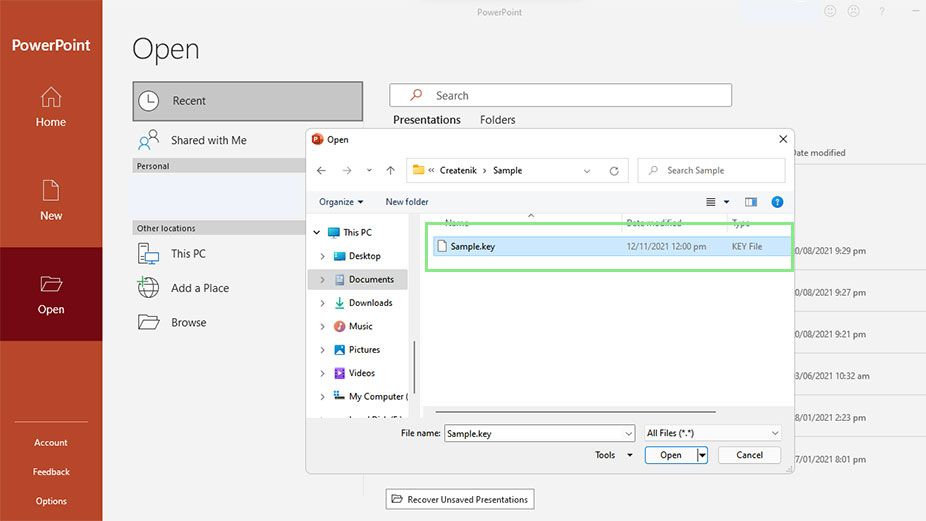Refresh the Sample folder listing
The width and height of the screenshot is (926, 521).
pyautogui.click(x=614, y=171)
